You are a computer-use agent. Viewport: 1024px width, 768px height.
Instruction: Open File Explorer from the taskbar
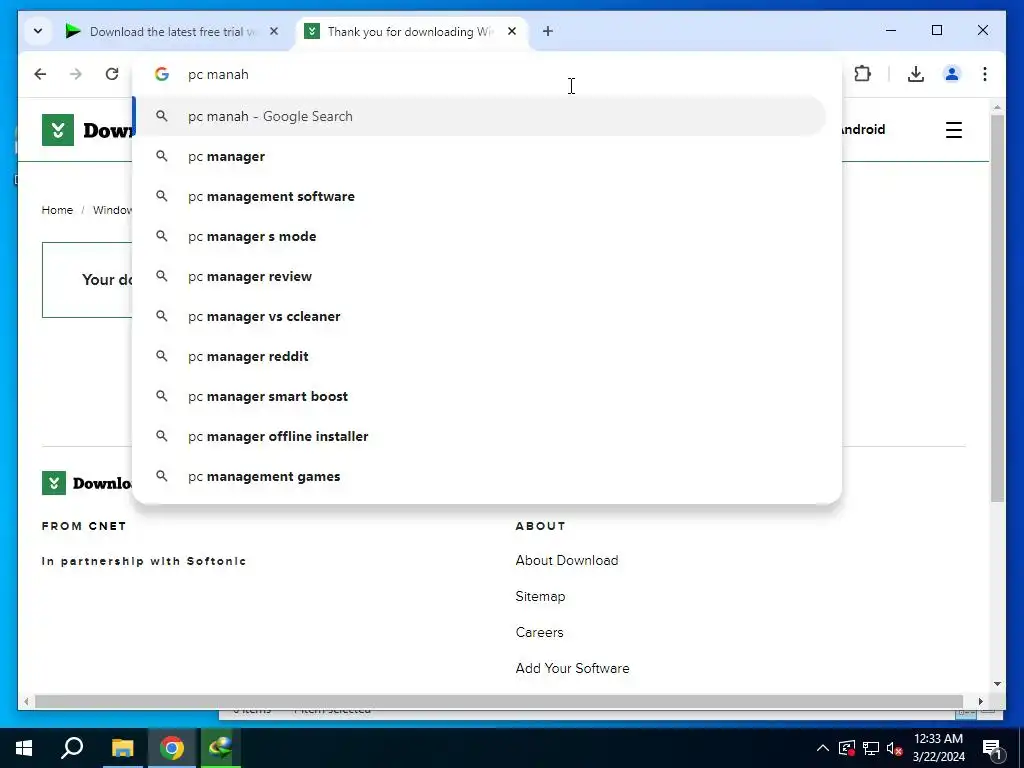(x=122, y=748)
